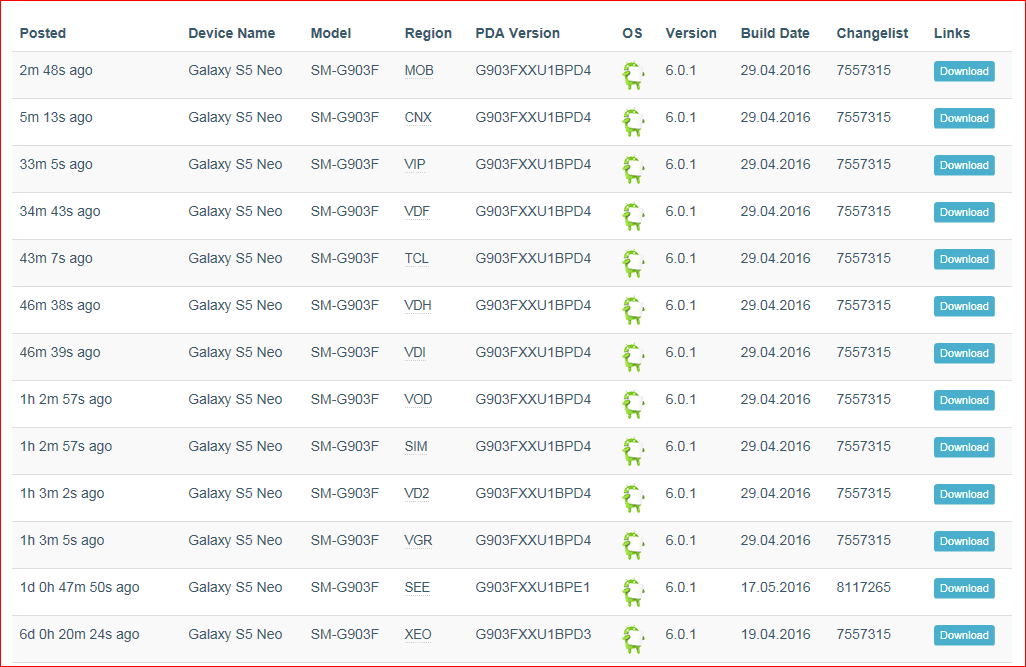1026x667 pixels.
Task: Click the Region column header
Action: coord(428,34)
